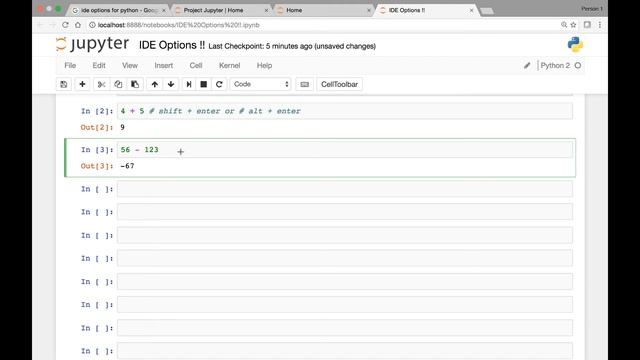Go to the browser home page icon
640x360 pixels.
(x=78, y=25)
